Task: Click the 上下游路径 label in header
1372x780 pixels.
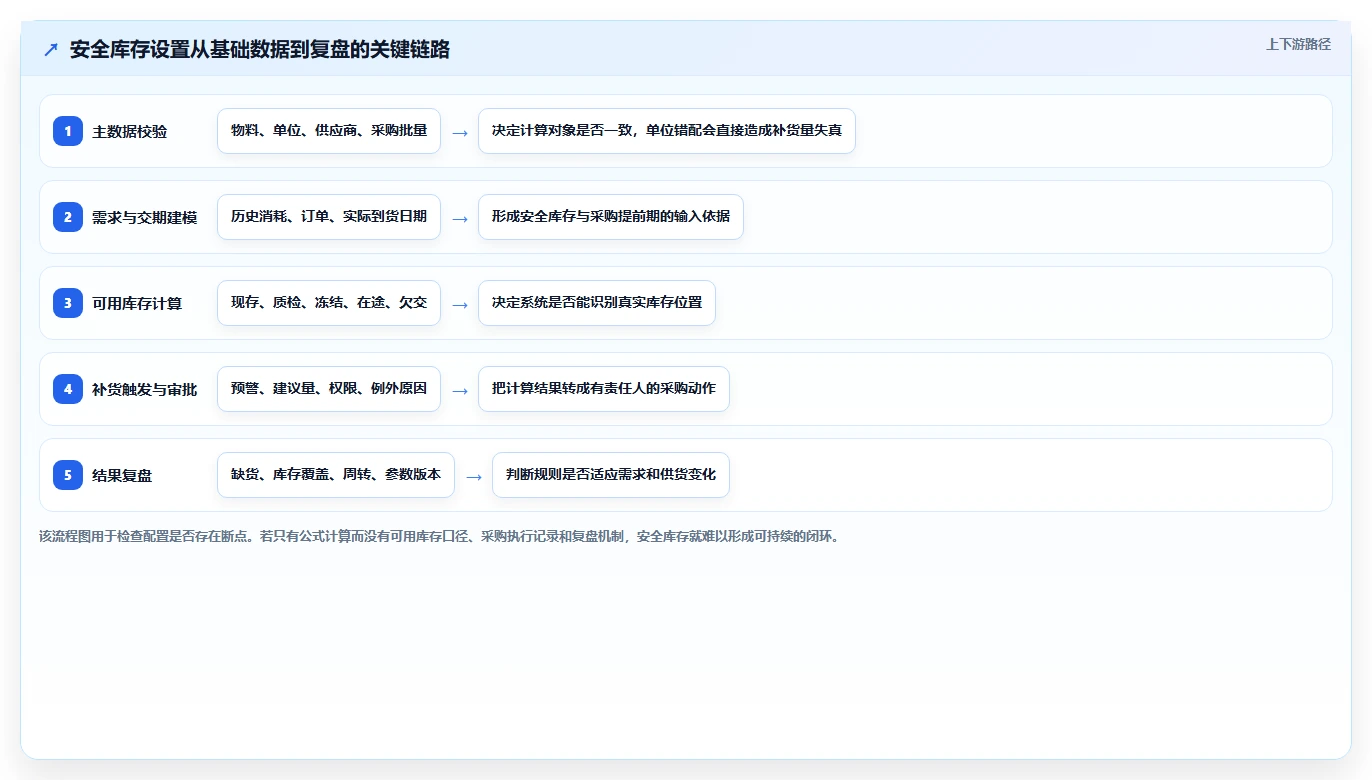Action: coord(1298,44)
